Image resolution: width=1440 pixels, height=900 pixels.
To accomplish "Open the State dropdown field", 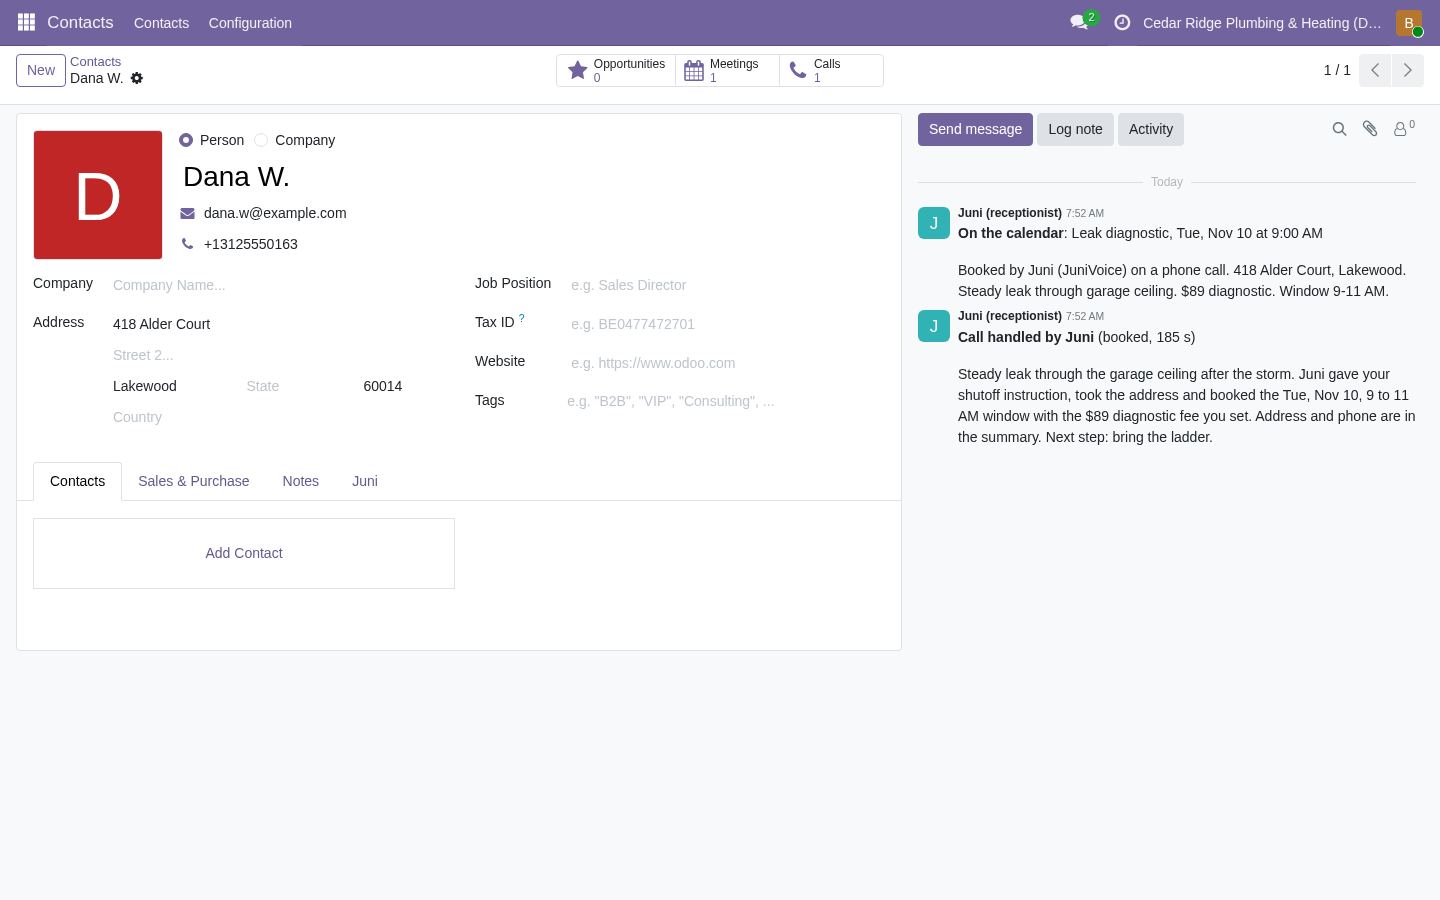I will [300, 386].
